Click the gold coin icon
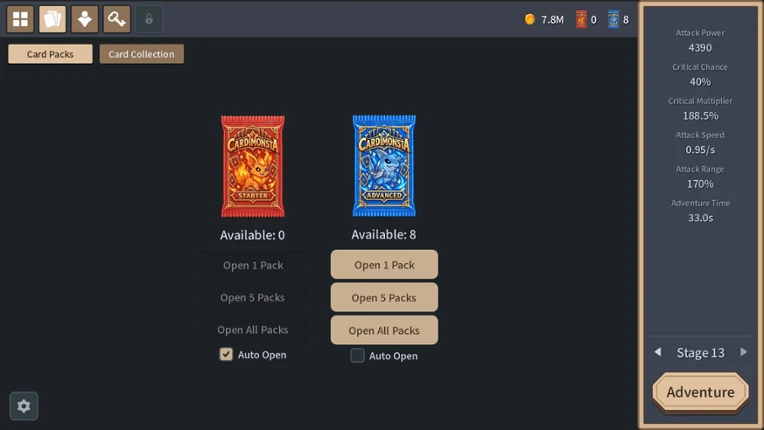 click(x=530, y=19)
